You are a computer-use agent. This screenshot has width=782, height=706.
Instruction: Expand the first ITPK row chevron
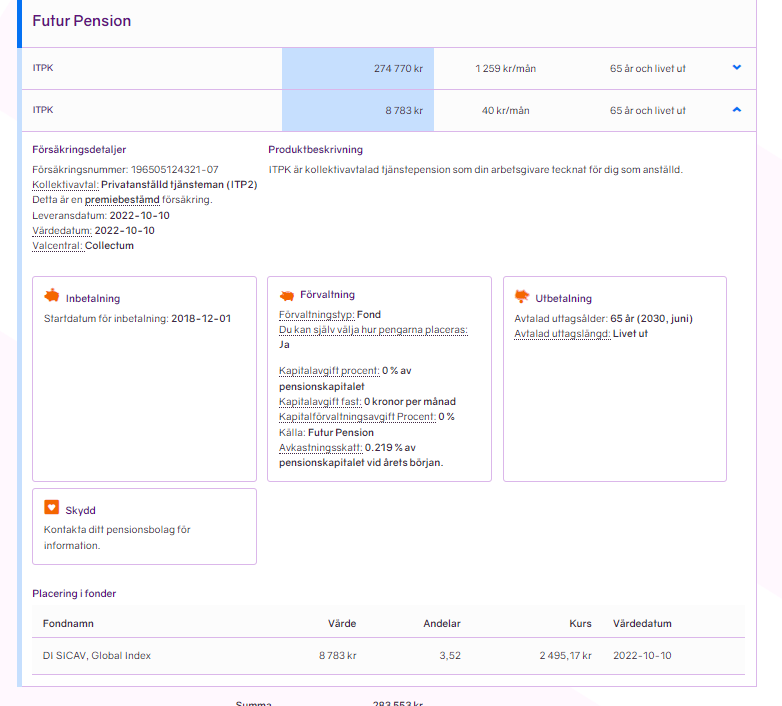coord(737,68)
